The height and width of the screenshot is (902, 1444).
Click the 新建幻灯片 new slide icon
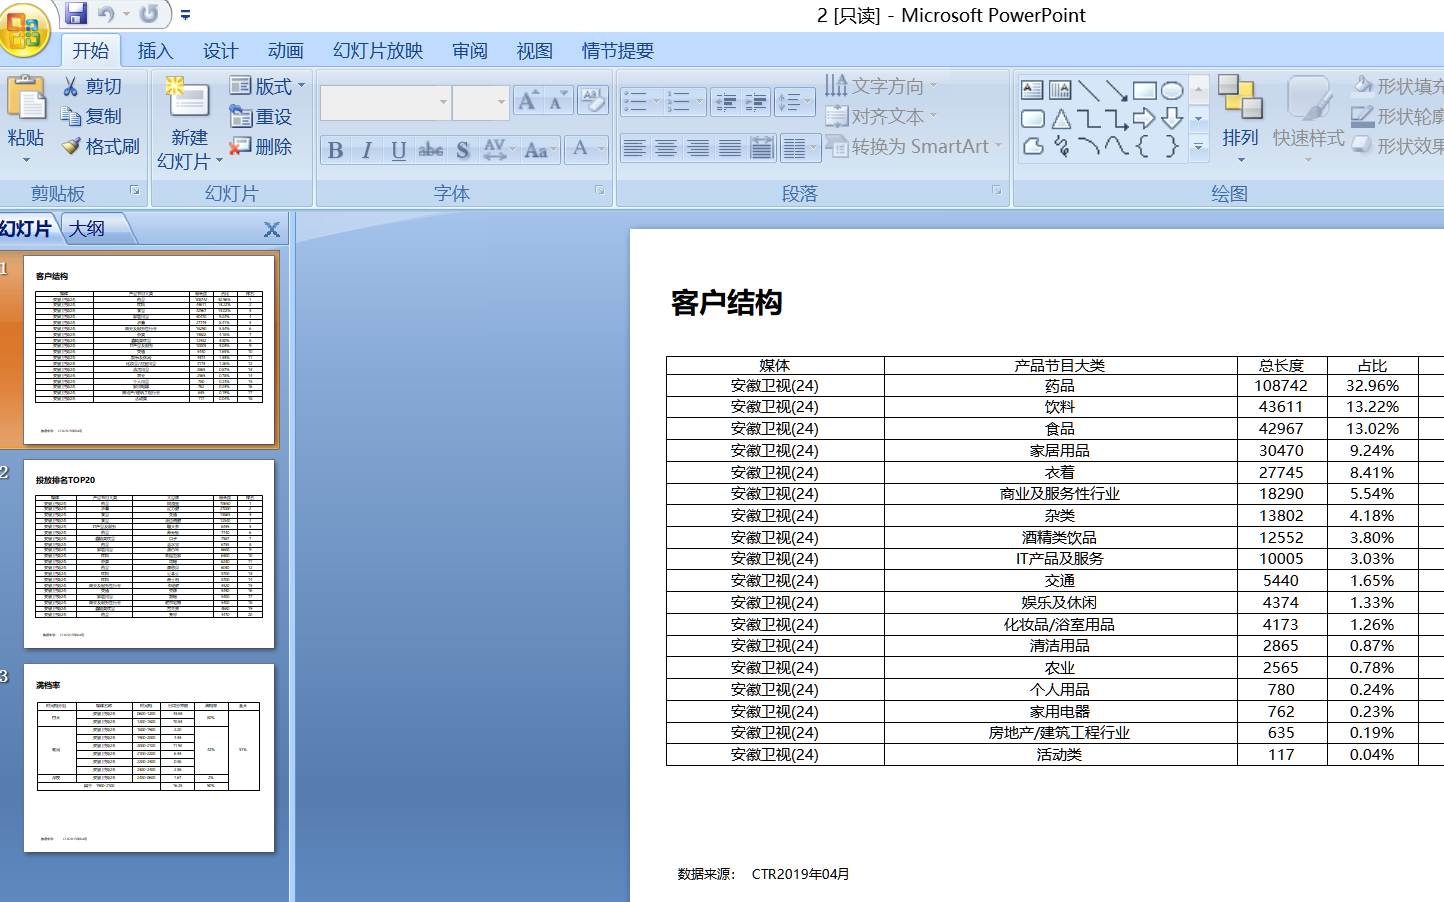188,100
